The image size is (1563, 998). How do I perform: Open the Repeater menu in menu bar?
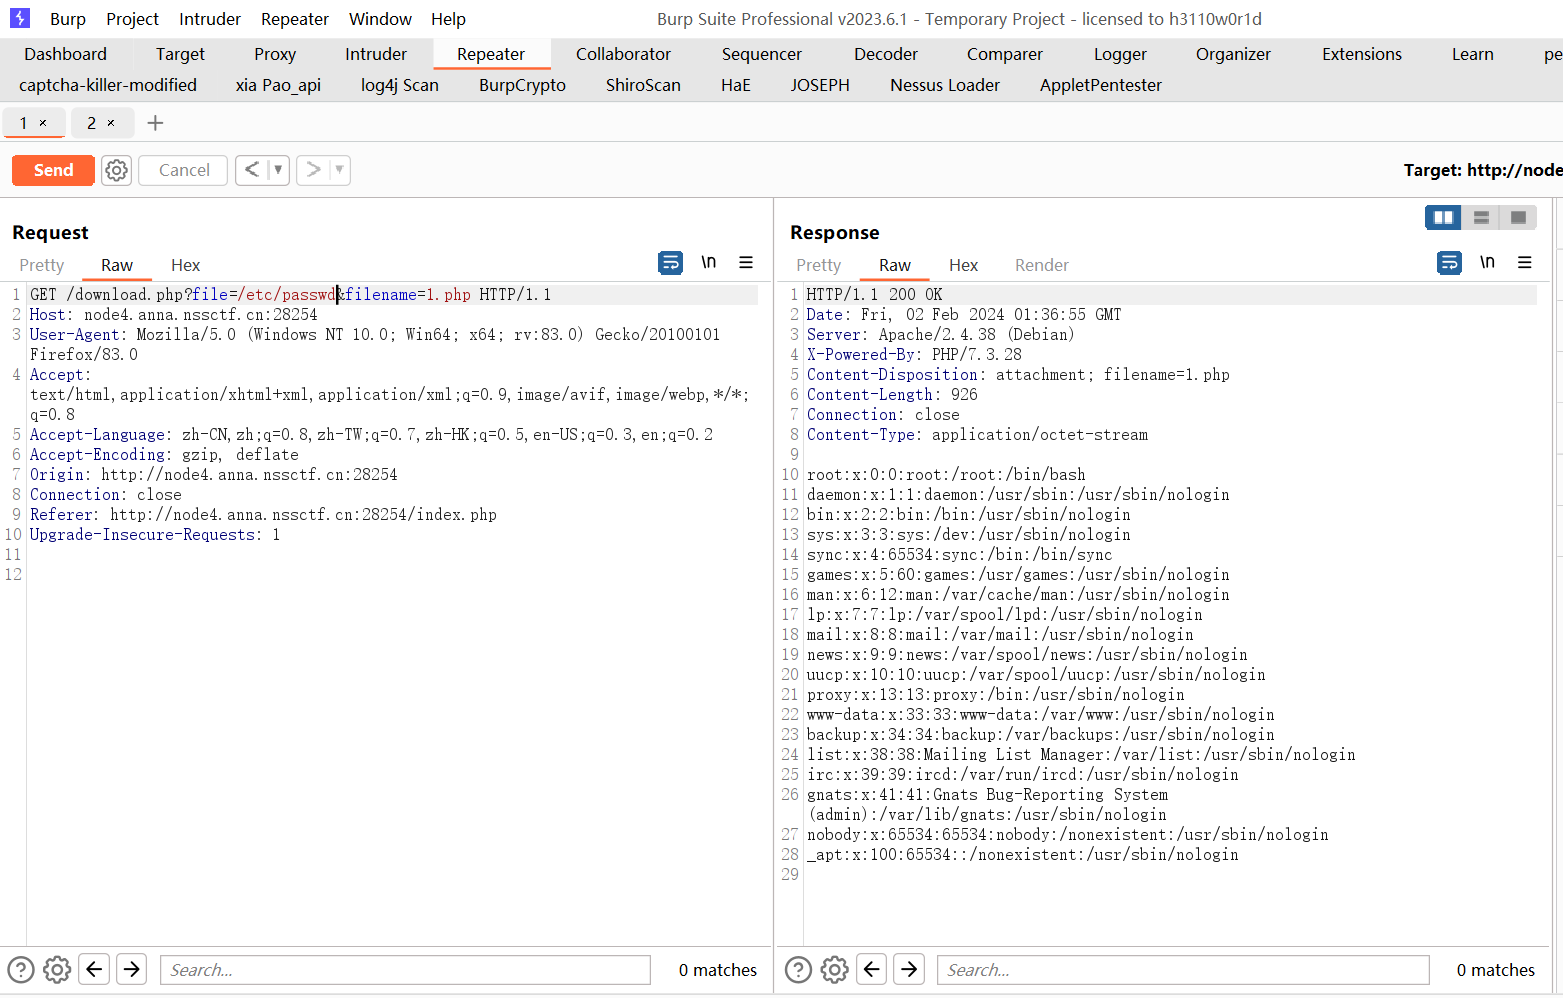click(295, 19)
